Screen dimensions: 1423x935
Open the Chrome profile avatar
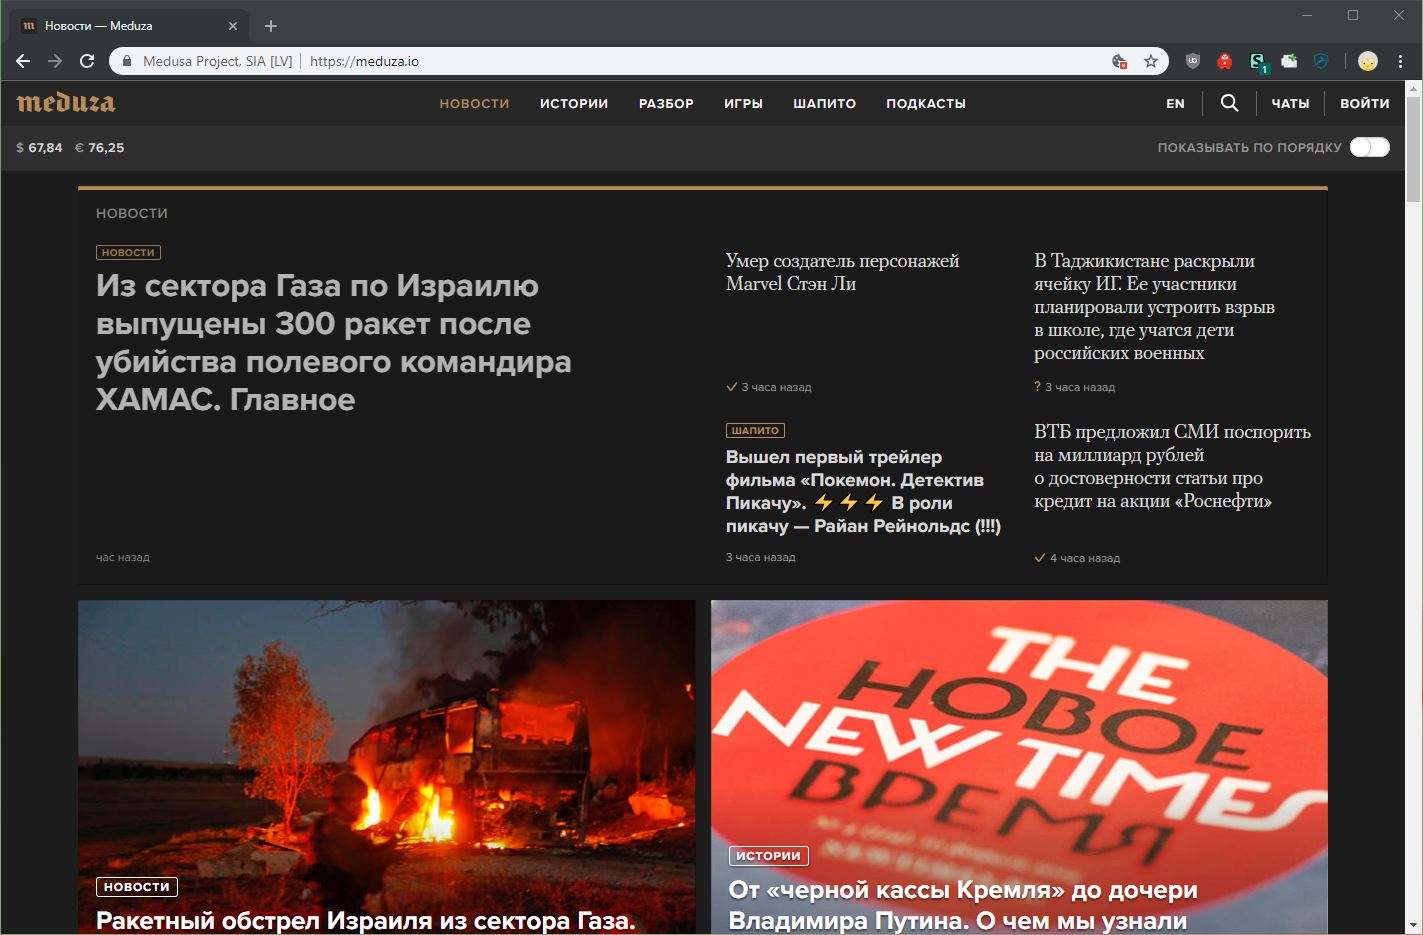[x=1368, y=61]
